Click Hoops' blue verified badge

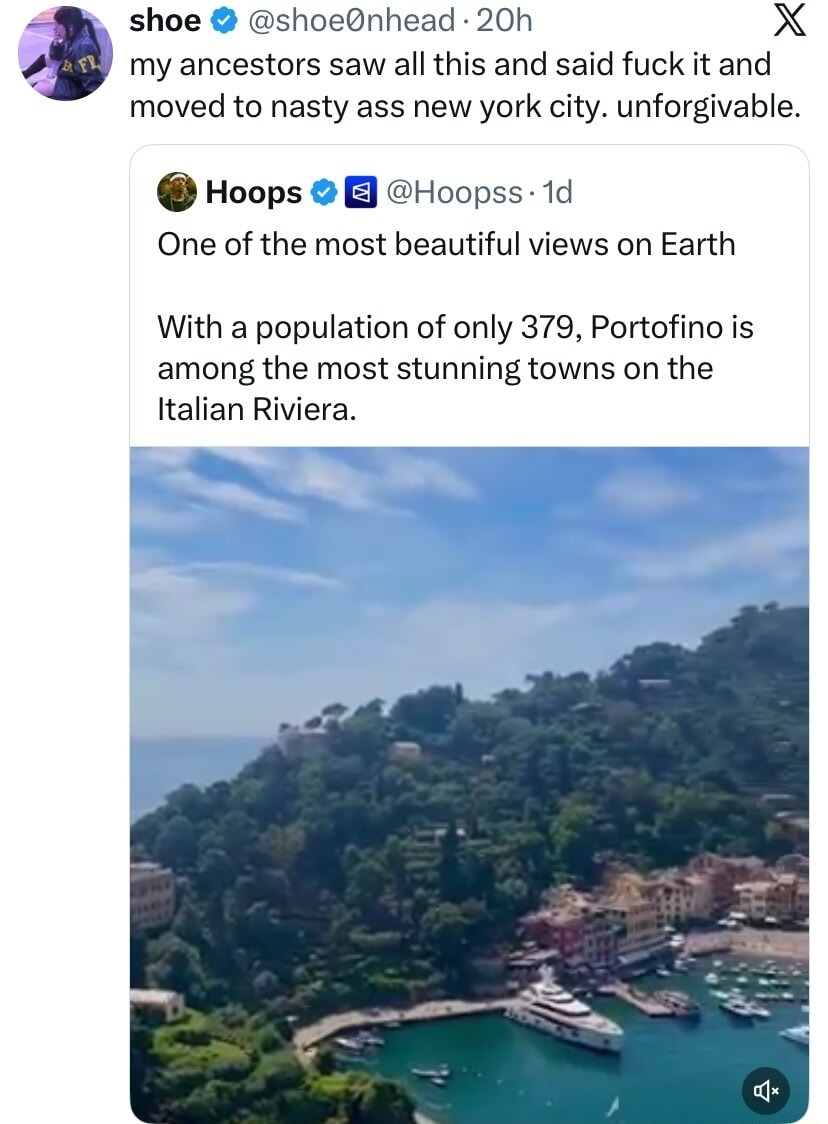(x=323, y=191)
